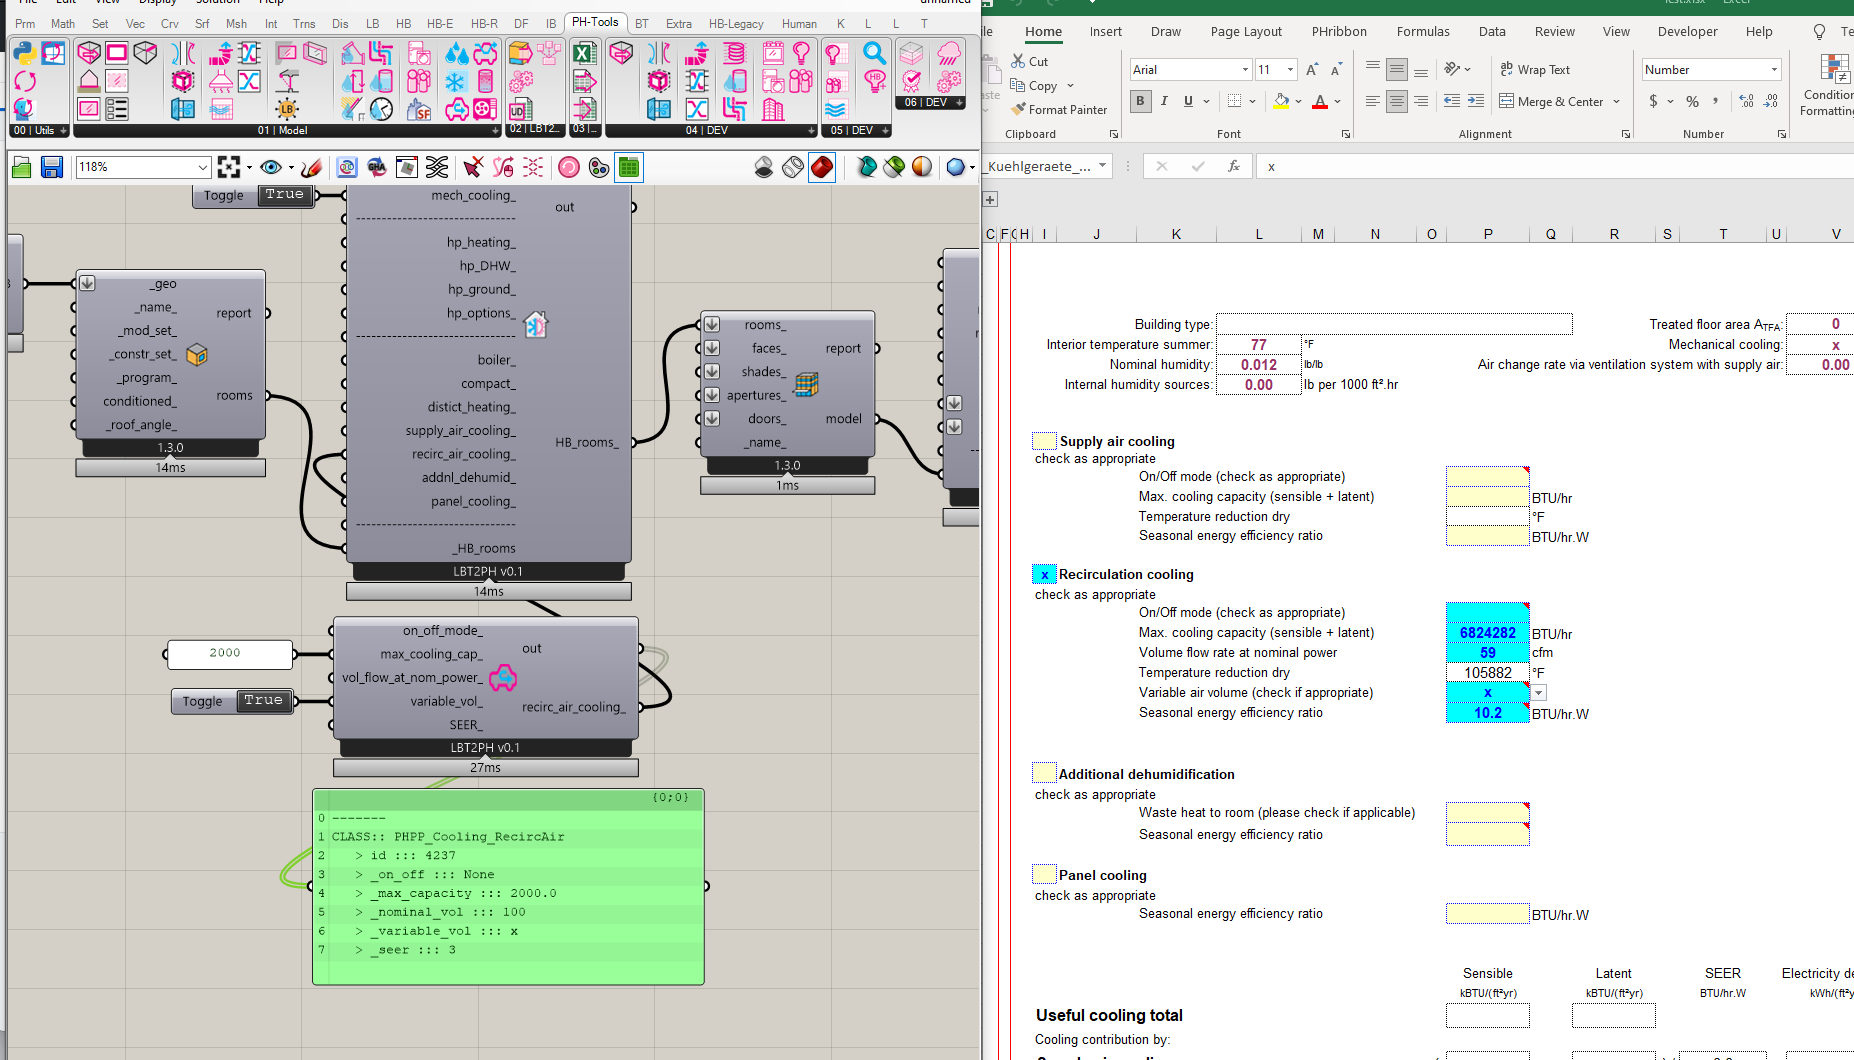This screenshot has width=1854, height=1060.
Task: Open the Page Layout ribbon tab
Action: [1245, 32]
